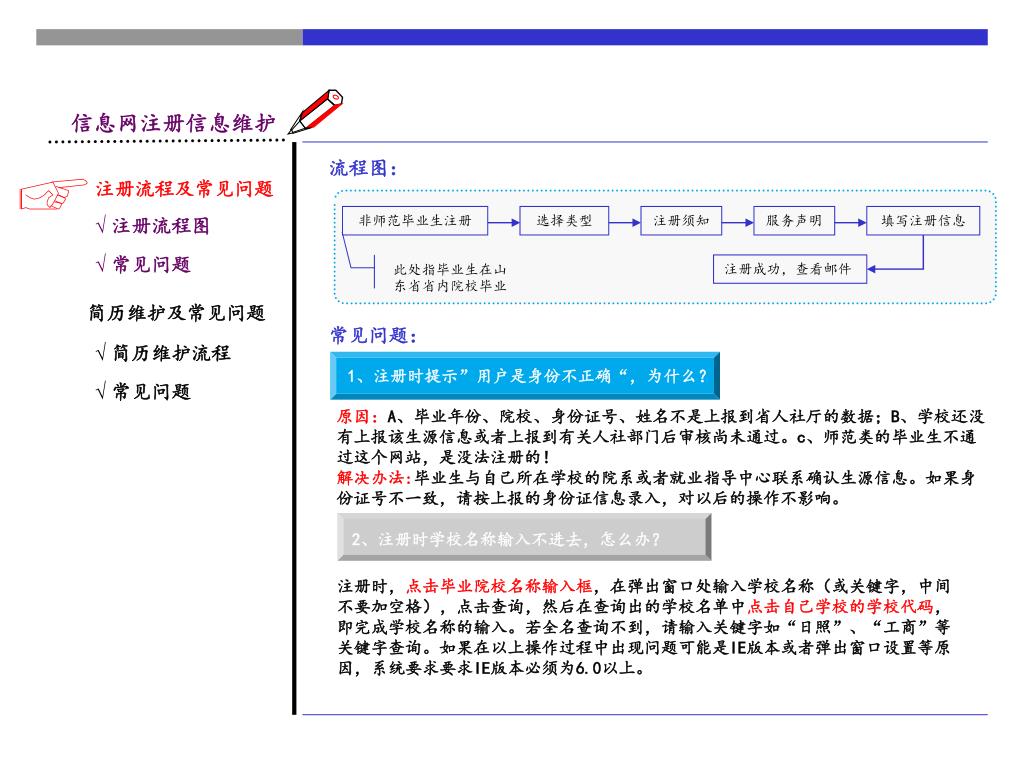This screenshot has width=1024, height=768.
Task: Click the heading 流程图:
Action: tap(363, 168)
